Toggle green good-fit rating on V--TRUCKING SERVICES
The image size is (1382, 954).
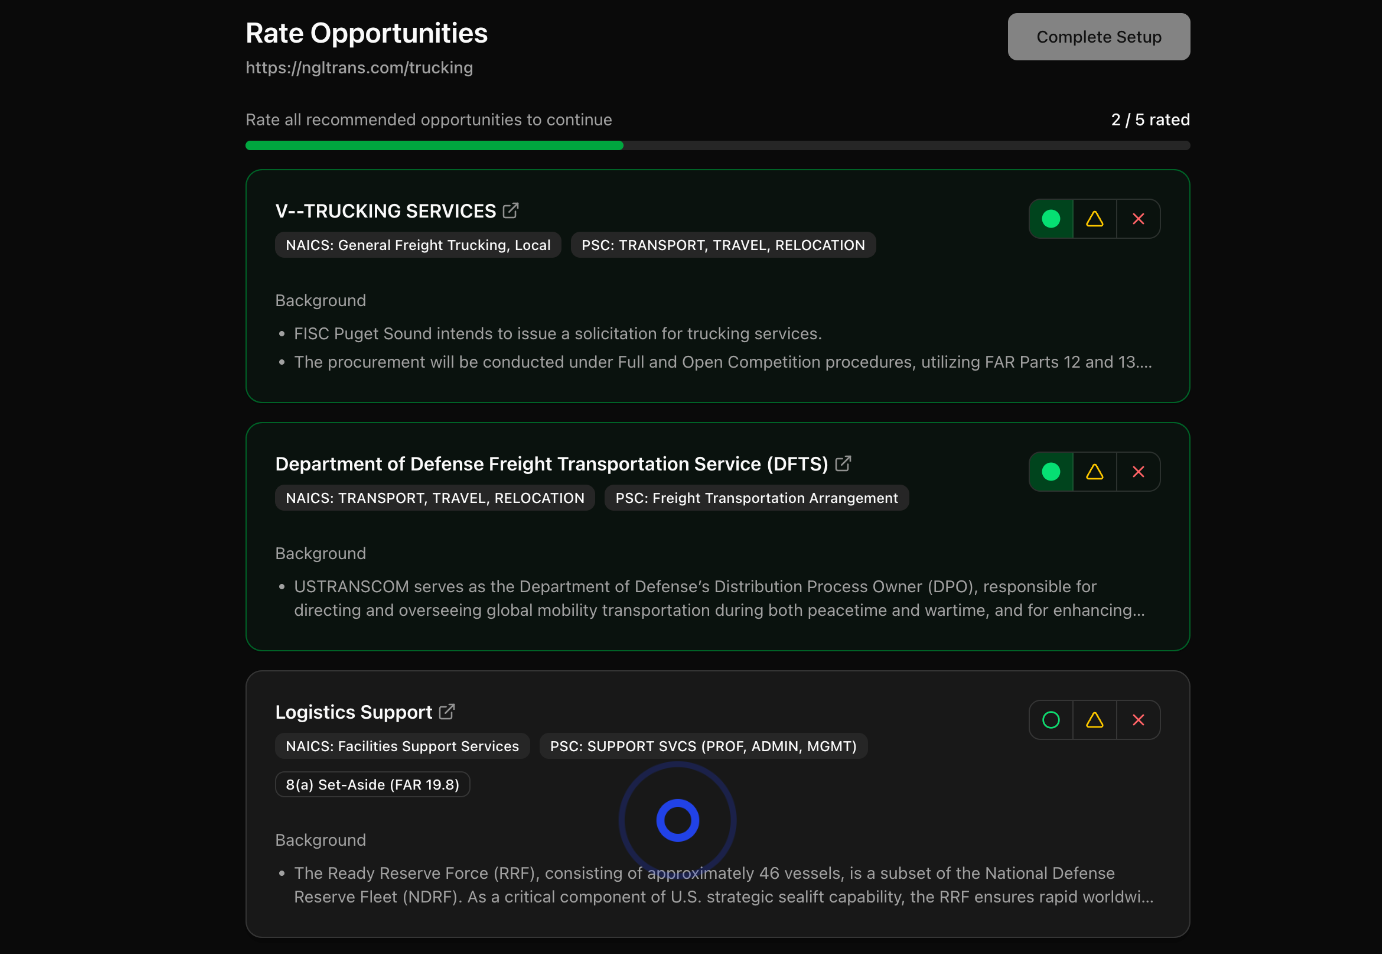[x=1051, y=219]
